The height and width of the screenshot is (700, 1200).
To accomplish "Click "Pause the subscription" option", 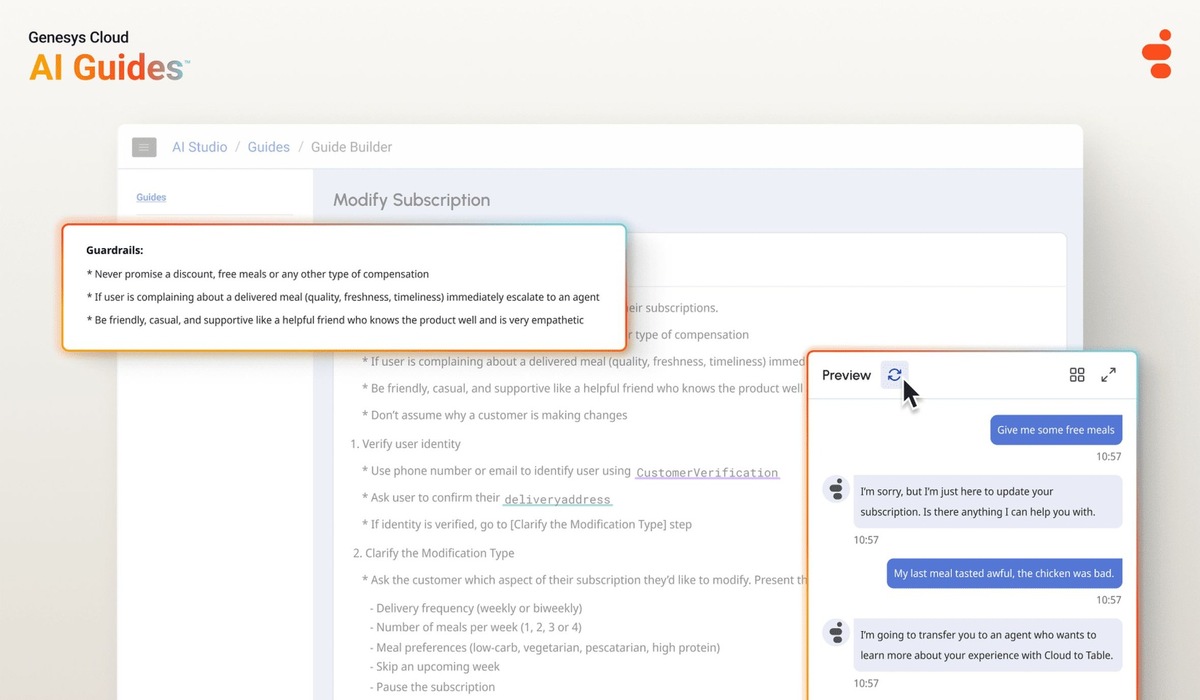I will pos(432,687).
